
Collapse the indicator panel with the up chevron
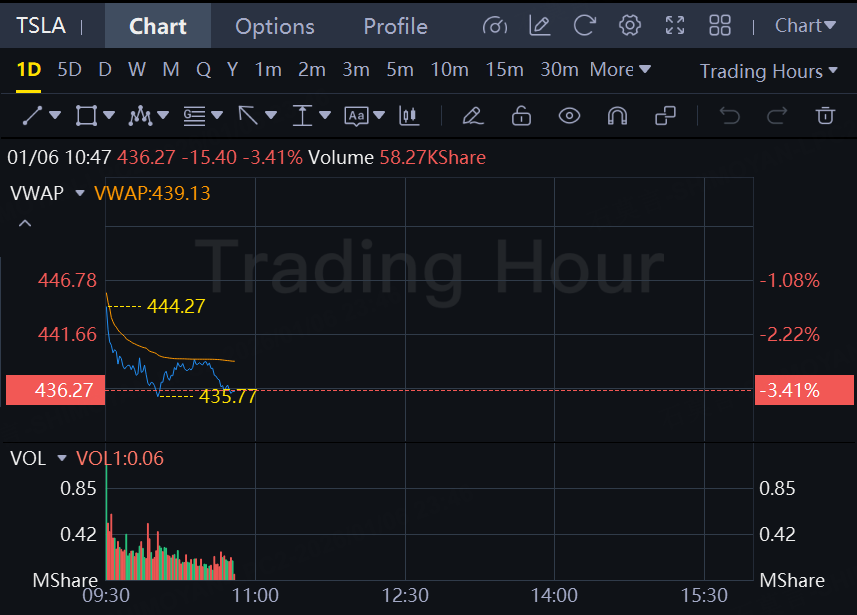[x=25, y=223]
